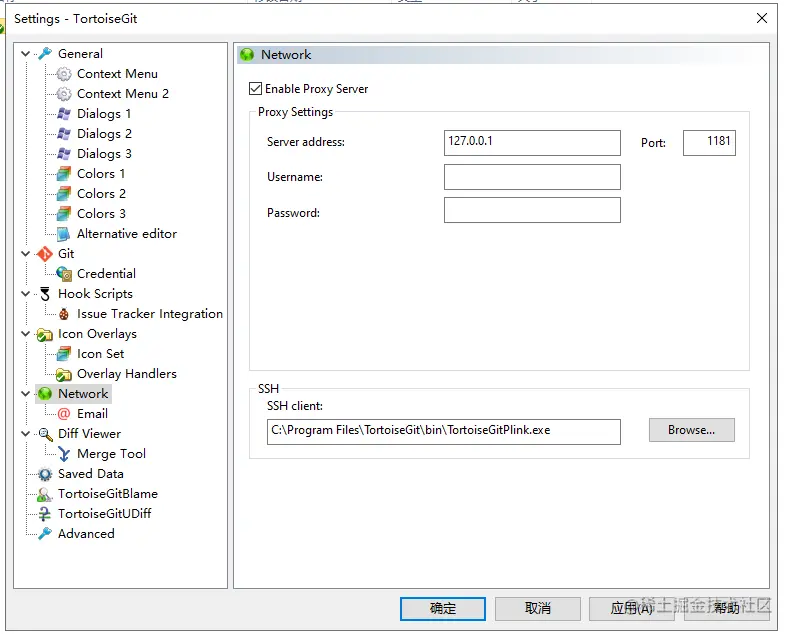The image size is (791, 634).
Task: Click the Overlay Handlers folder icon
Action: 64,374
